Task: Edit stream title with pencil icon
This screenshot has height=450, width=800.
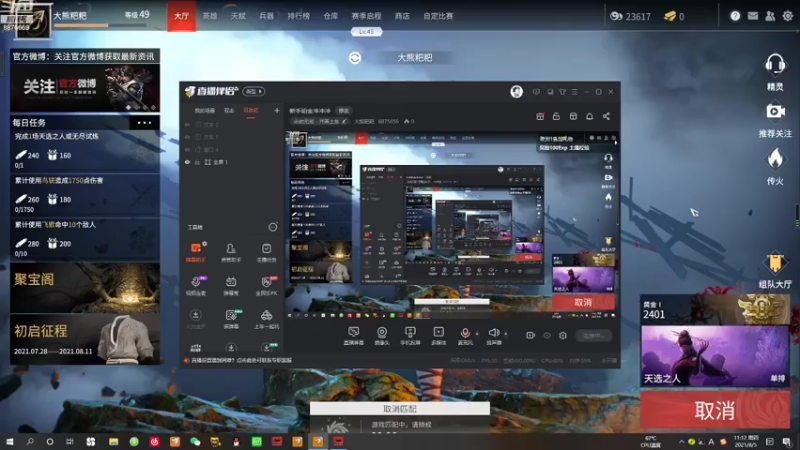Action: pyautogui.click(x=344, y=121)
